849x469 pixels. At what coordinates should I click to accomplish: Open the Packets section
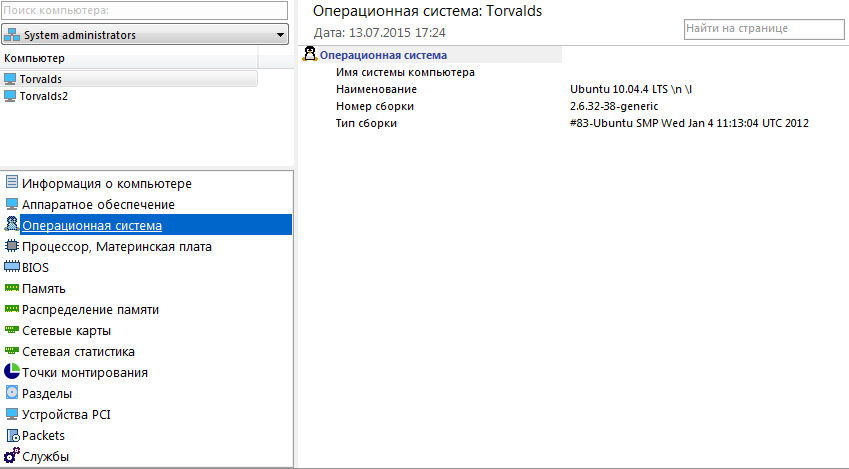pos(43,435)
